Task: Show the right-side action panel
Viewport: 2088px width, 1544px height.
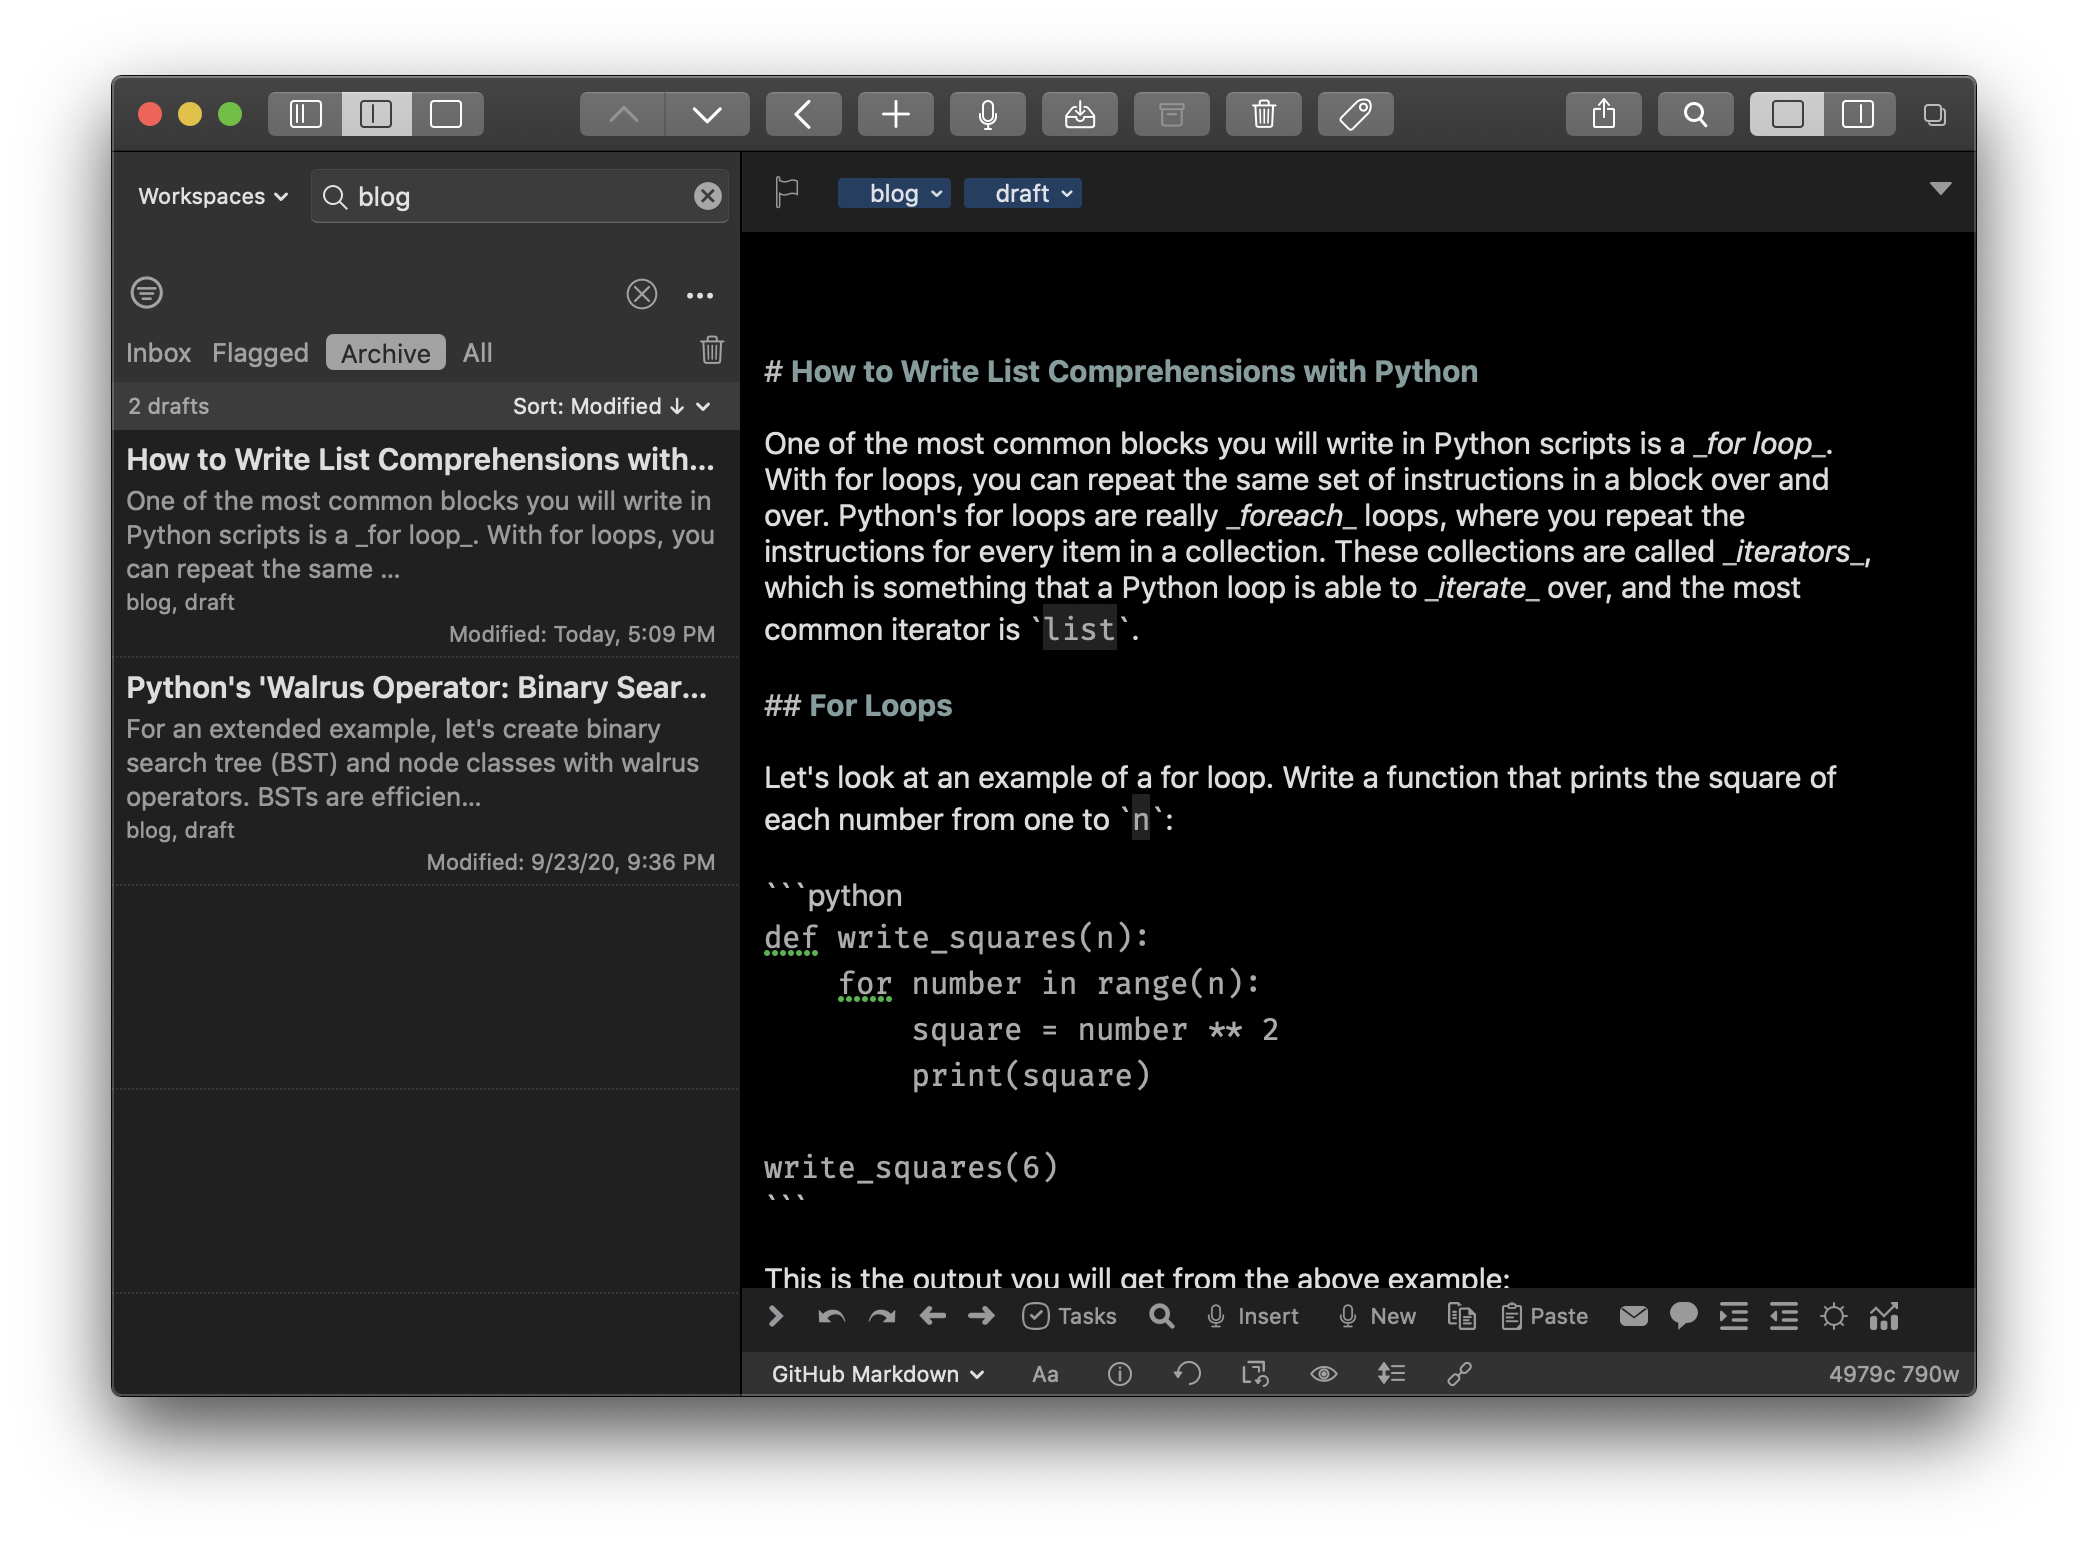Action: pyautogui.click(x=1858, y=114)
